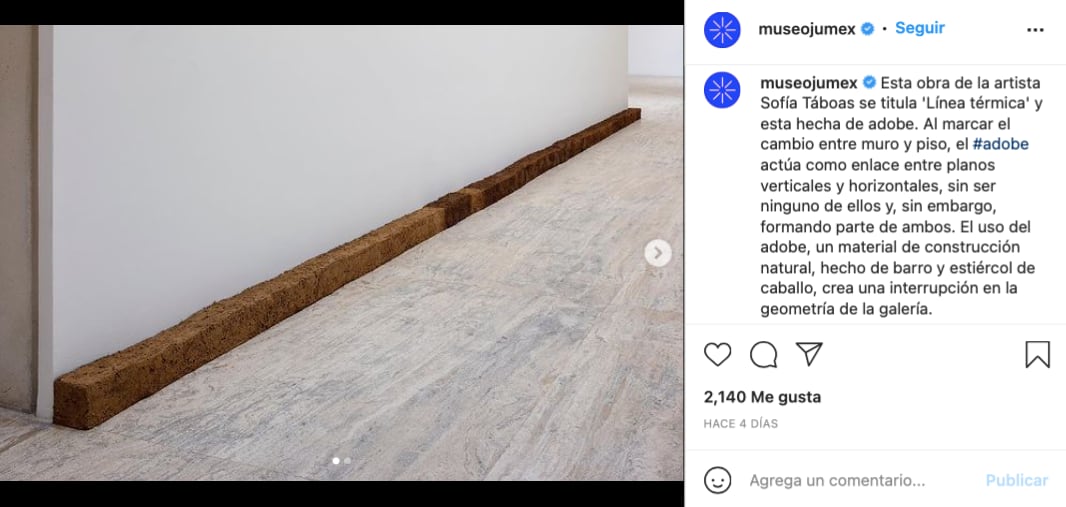Open the three-dots options menu
Viewport: 1066px width, 507px height.
pyautogui.click(x=1035, y=30)
